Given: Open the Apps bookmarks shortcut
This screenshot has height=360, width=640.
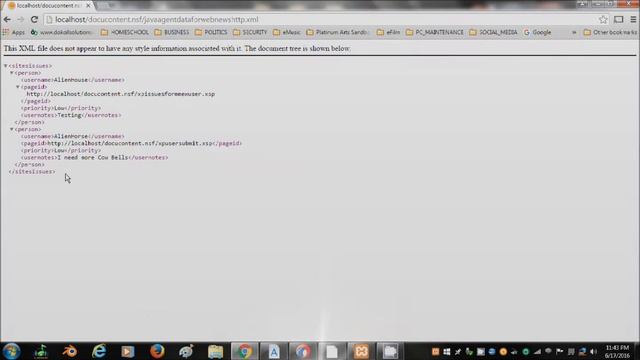Looking at the screenshot, I should pyautogui.click(x=13, y=32).
